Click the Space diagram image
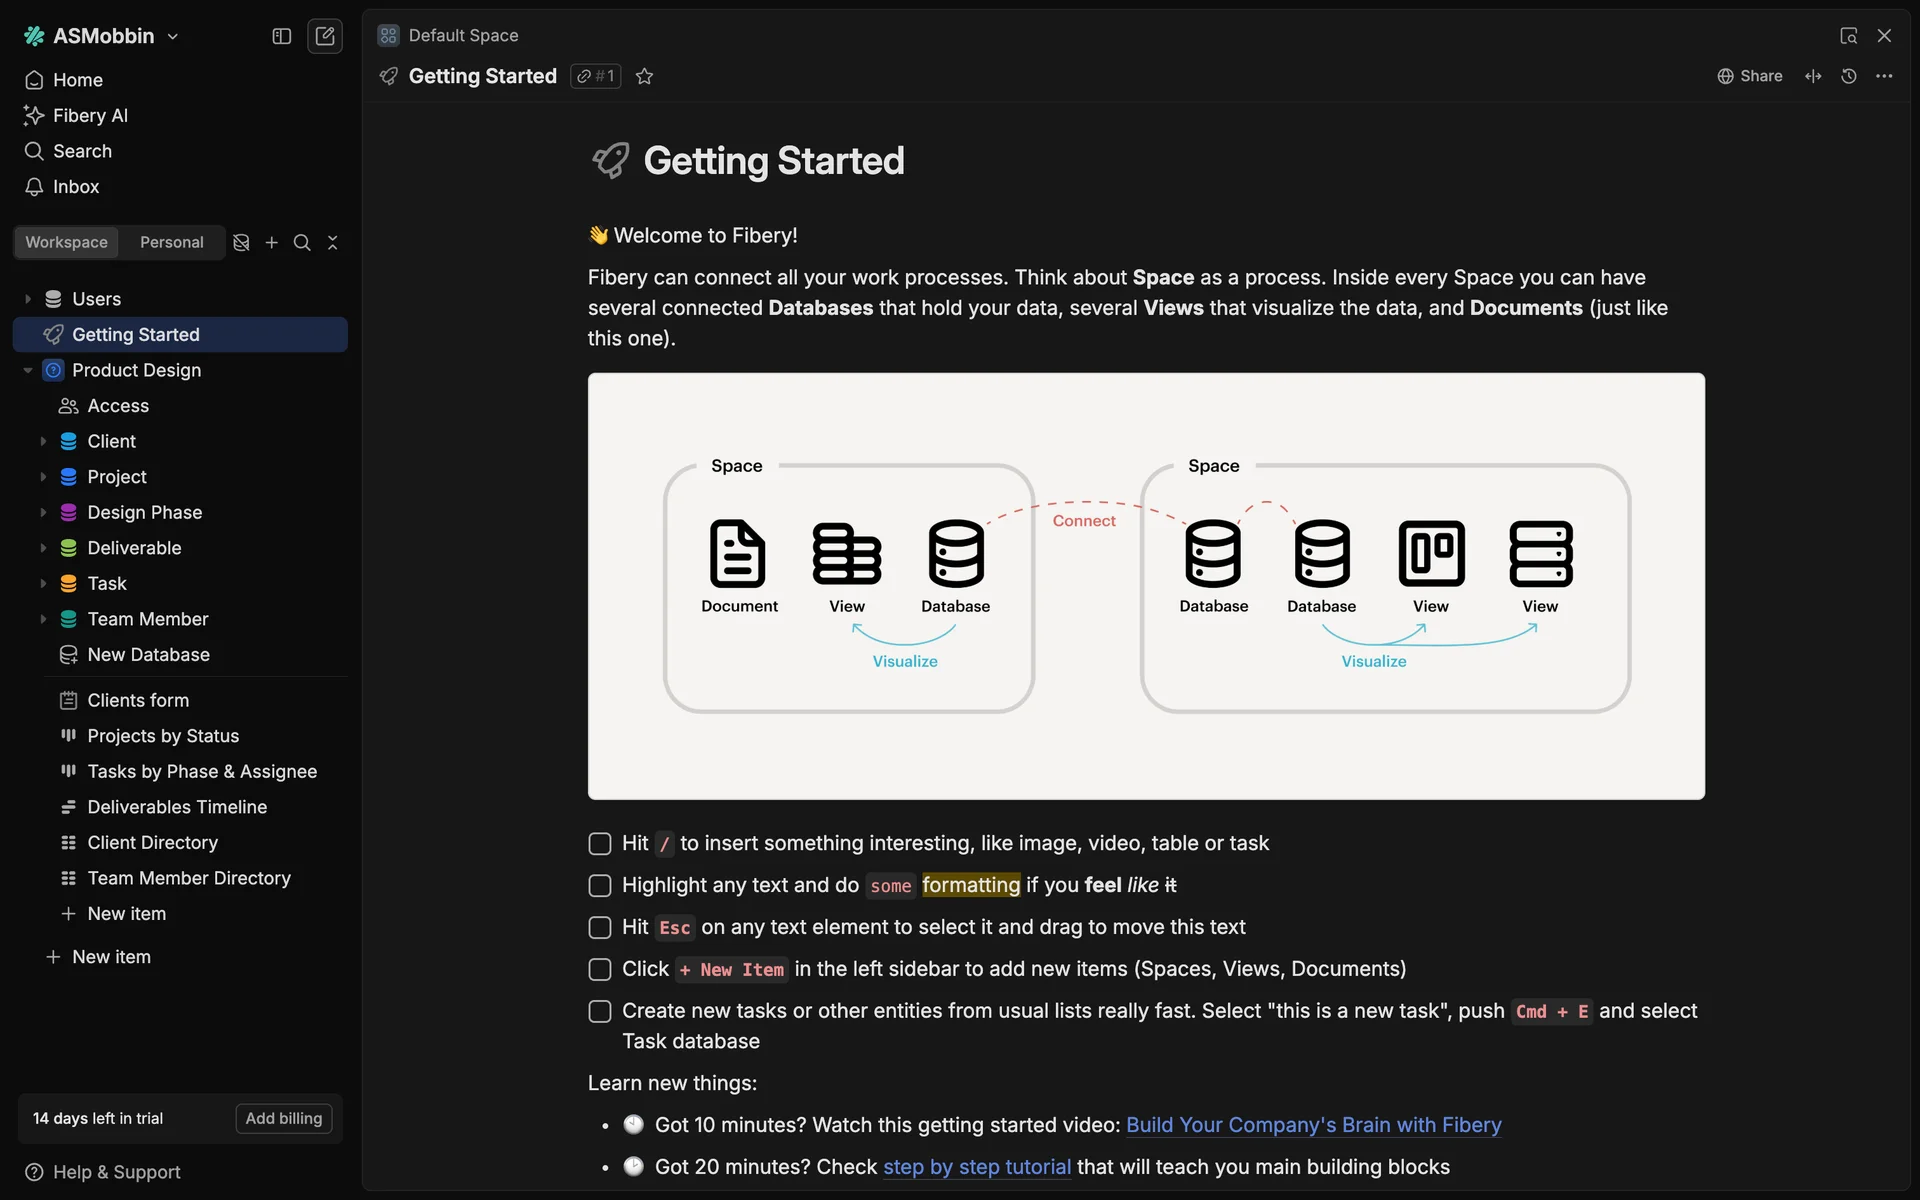 (x=1146, y=586)
